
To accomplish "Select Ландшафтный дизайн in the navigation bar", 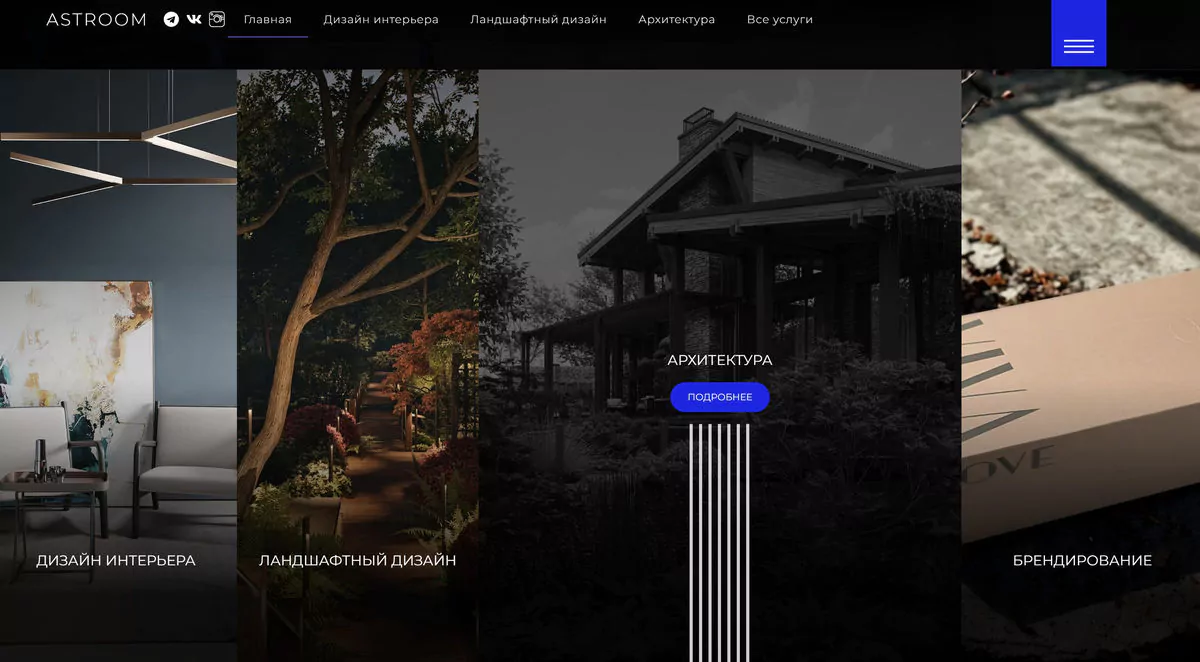I will pos(538,20).
